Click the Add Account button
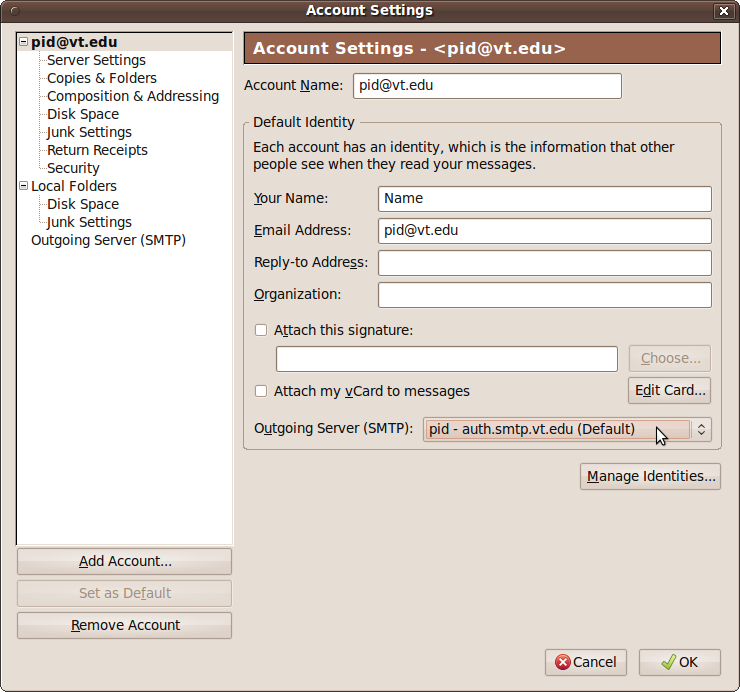Viewport: 740px width, 692px height. point(124,561)
